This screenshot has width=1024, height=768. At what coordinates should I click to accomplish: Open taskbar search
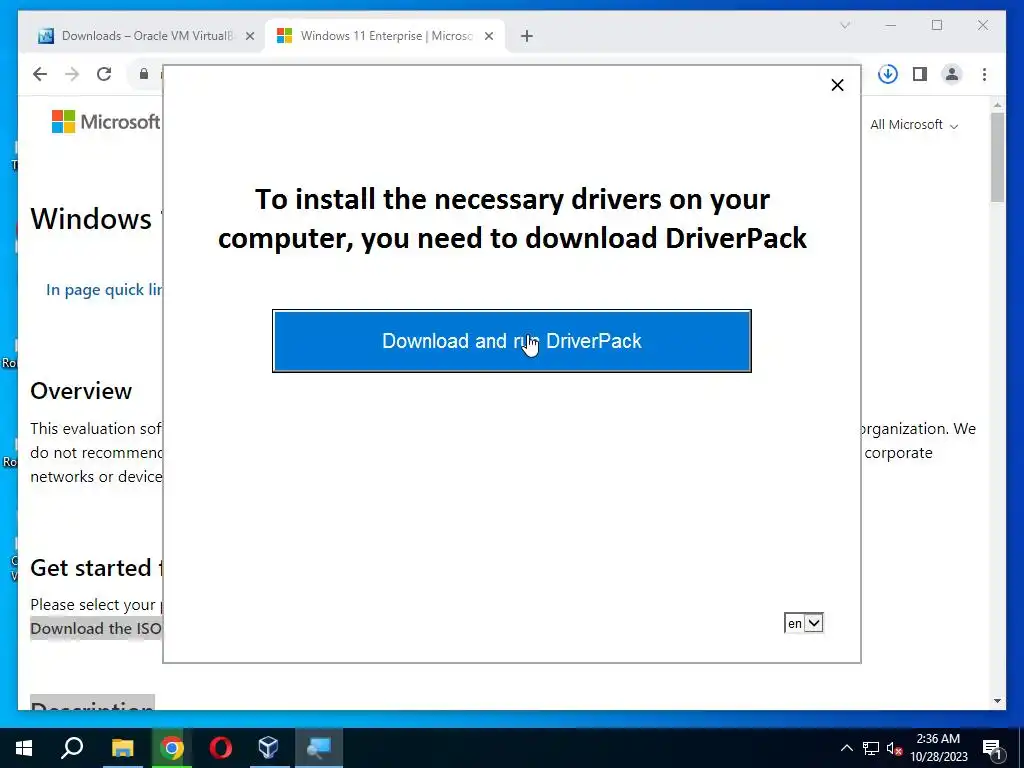(72, 748)
